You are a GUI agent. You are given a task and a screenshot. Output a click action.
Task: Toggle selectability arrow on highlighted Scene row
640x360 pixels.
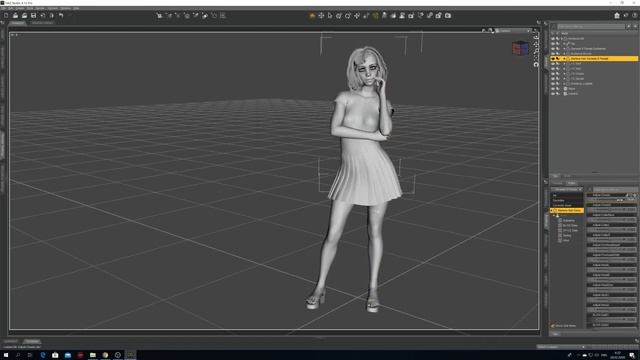558,59
